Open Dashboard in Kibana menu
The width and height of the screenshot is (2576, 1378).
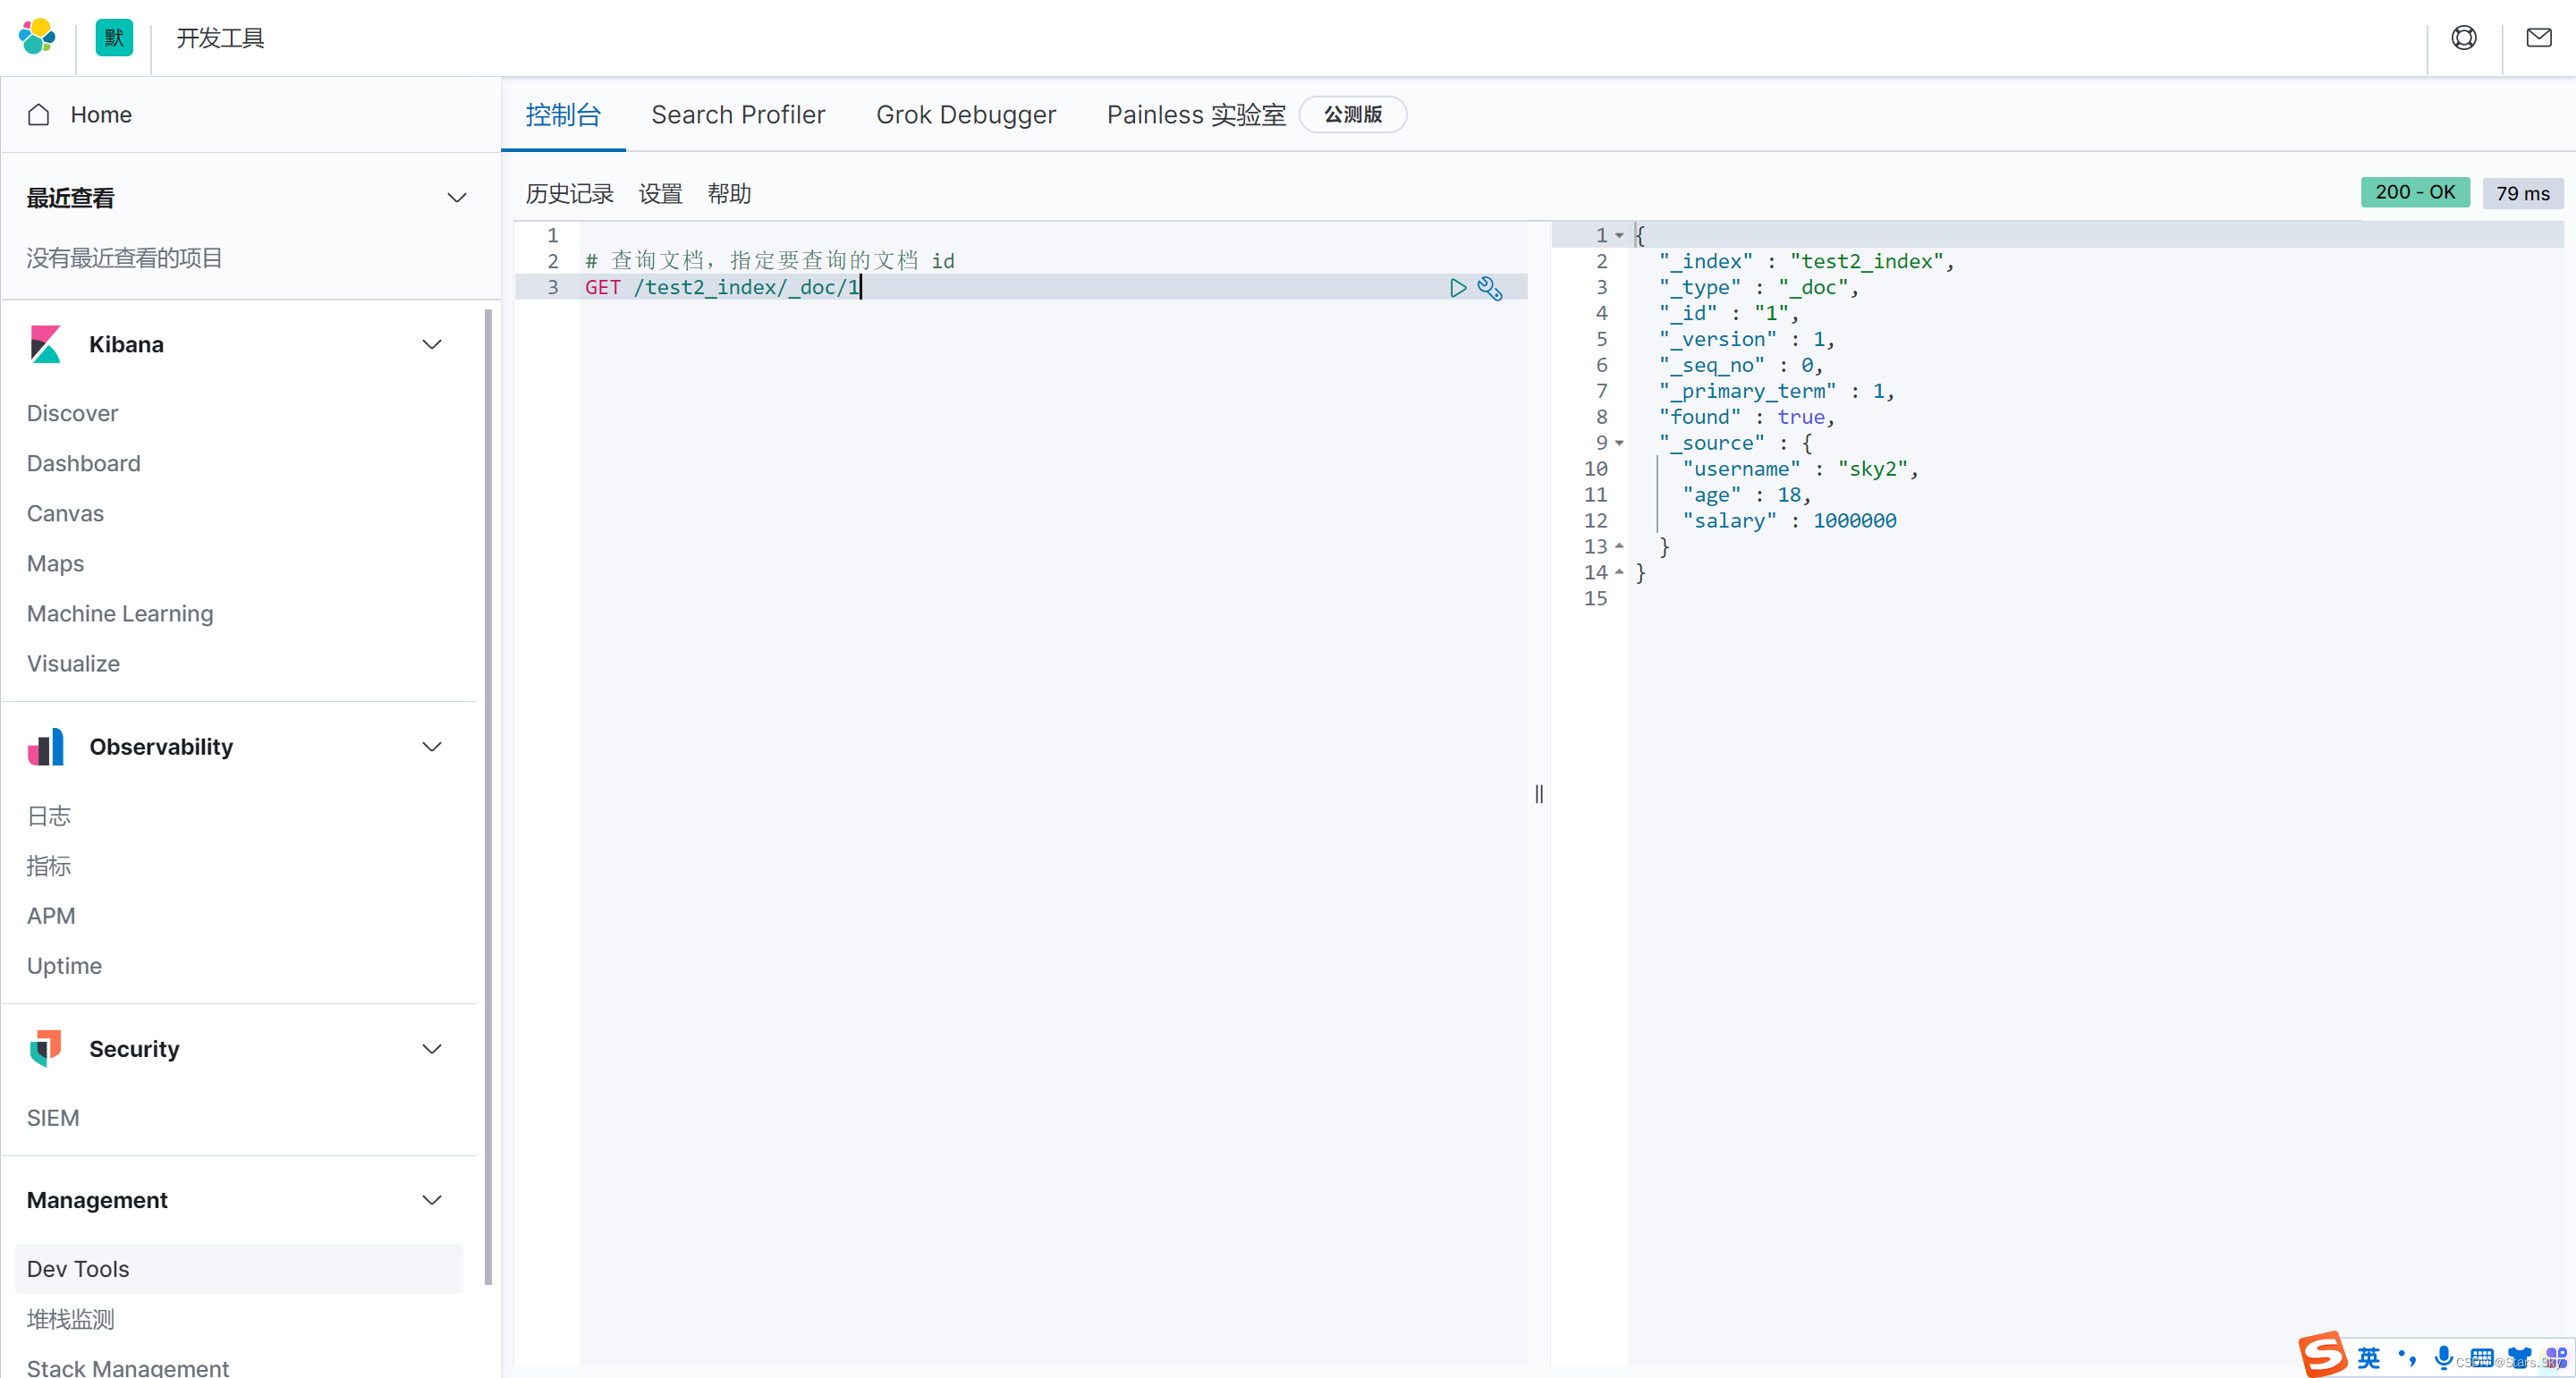84,464
